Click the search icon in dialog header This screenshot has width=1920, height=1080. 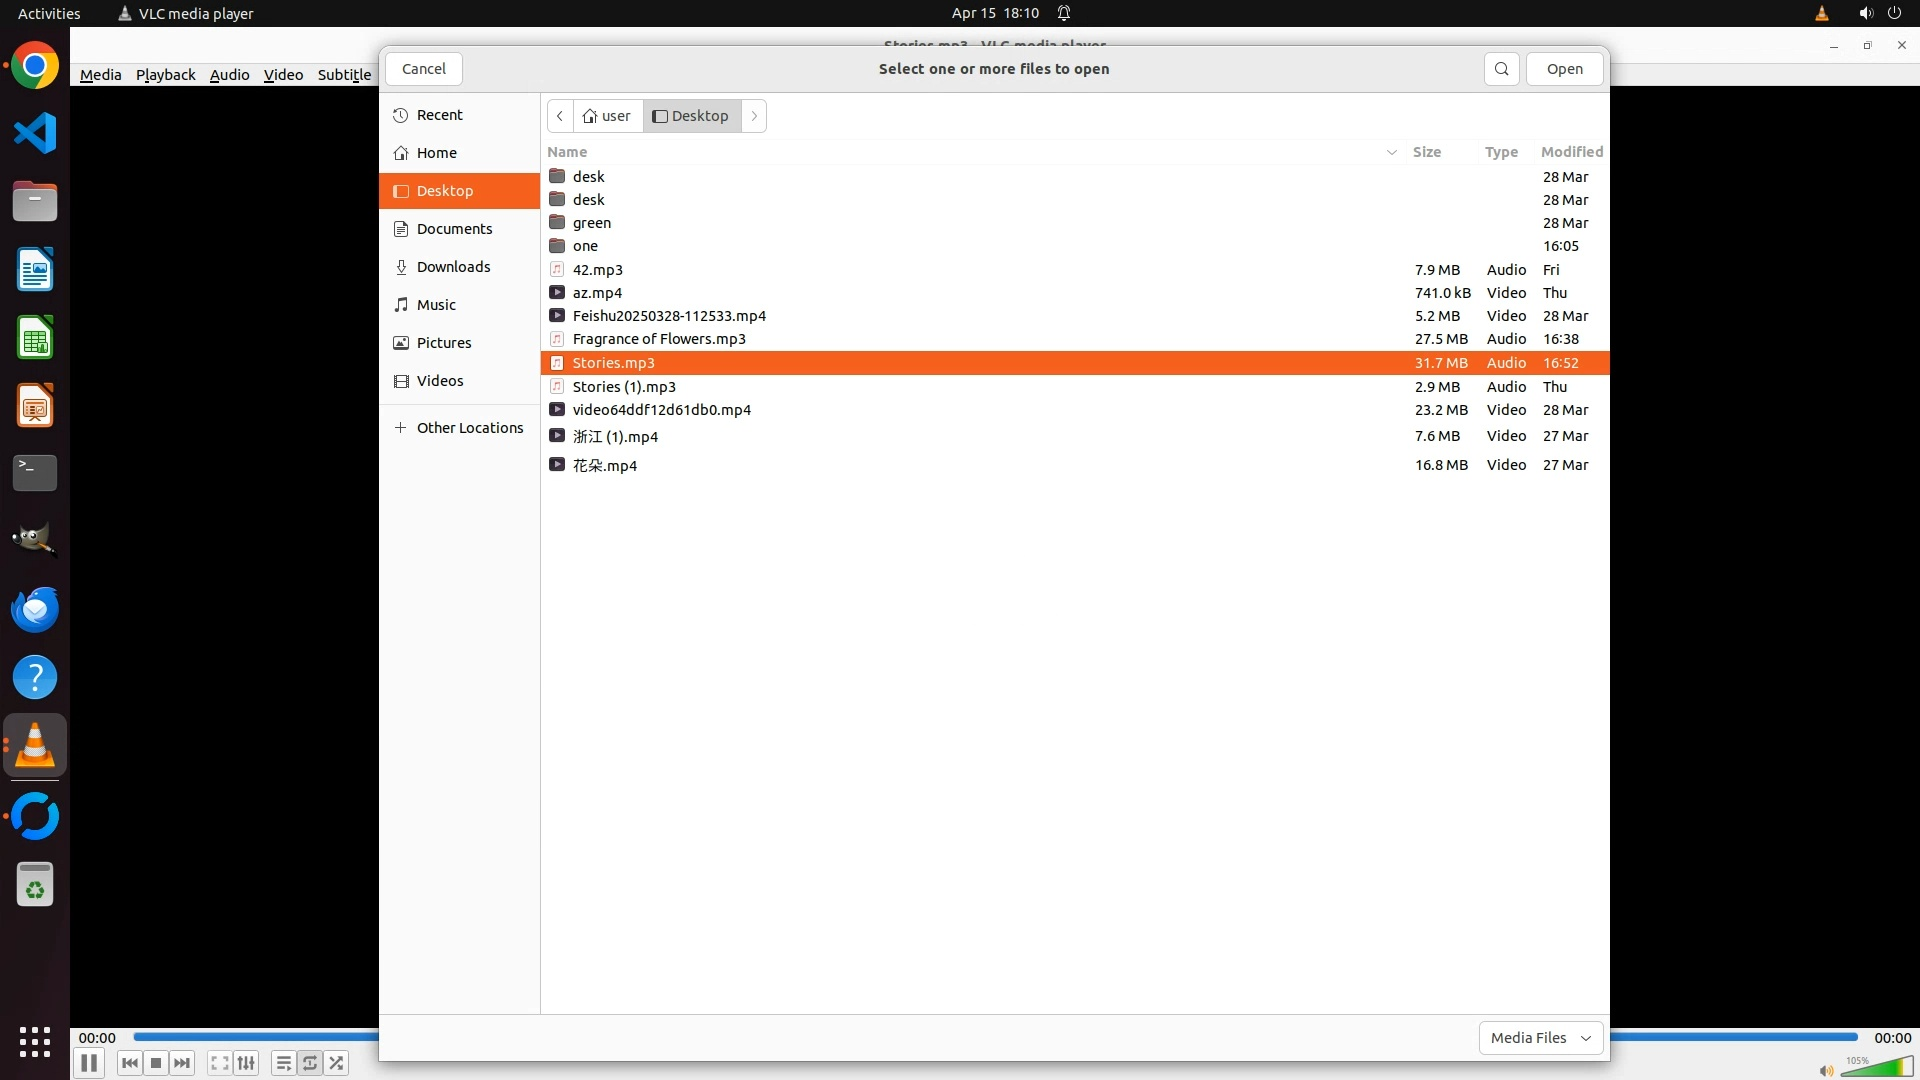(1501, 69)
